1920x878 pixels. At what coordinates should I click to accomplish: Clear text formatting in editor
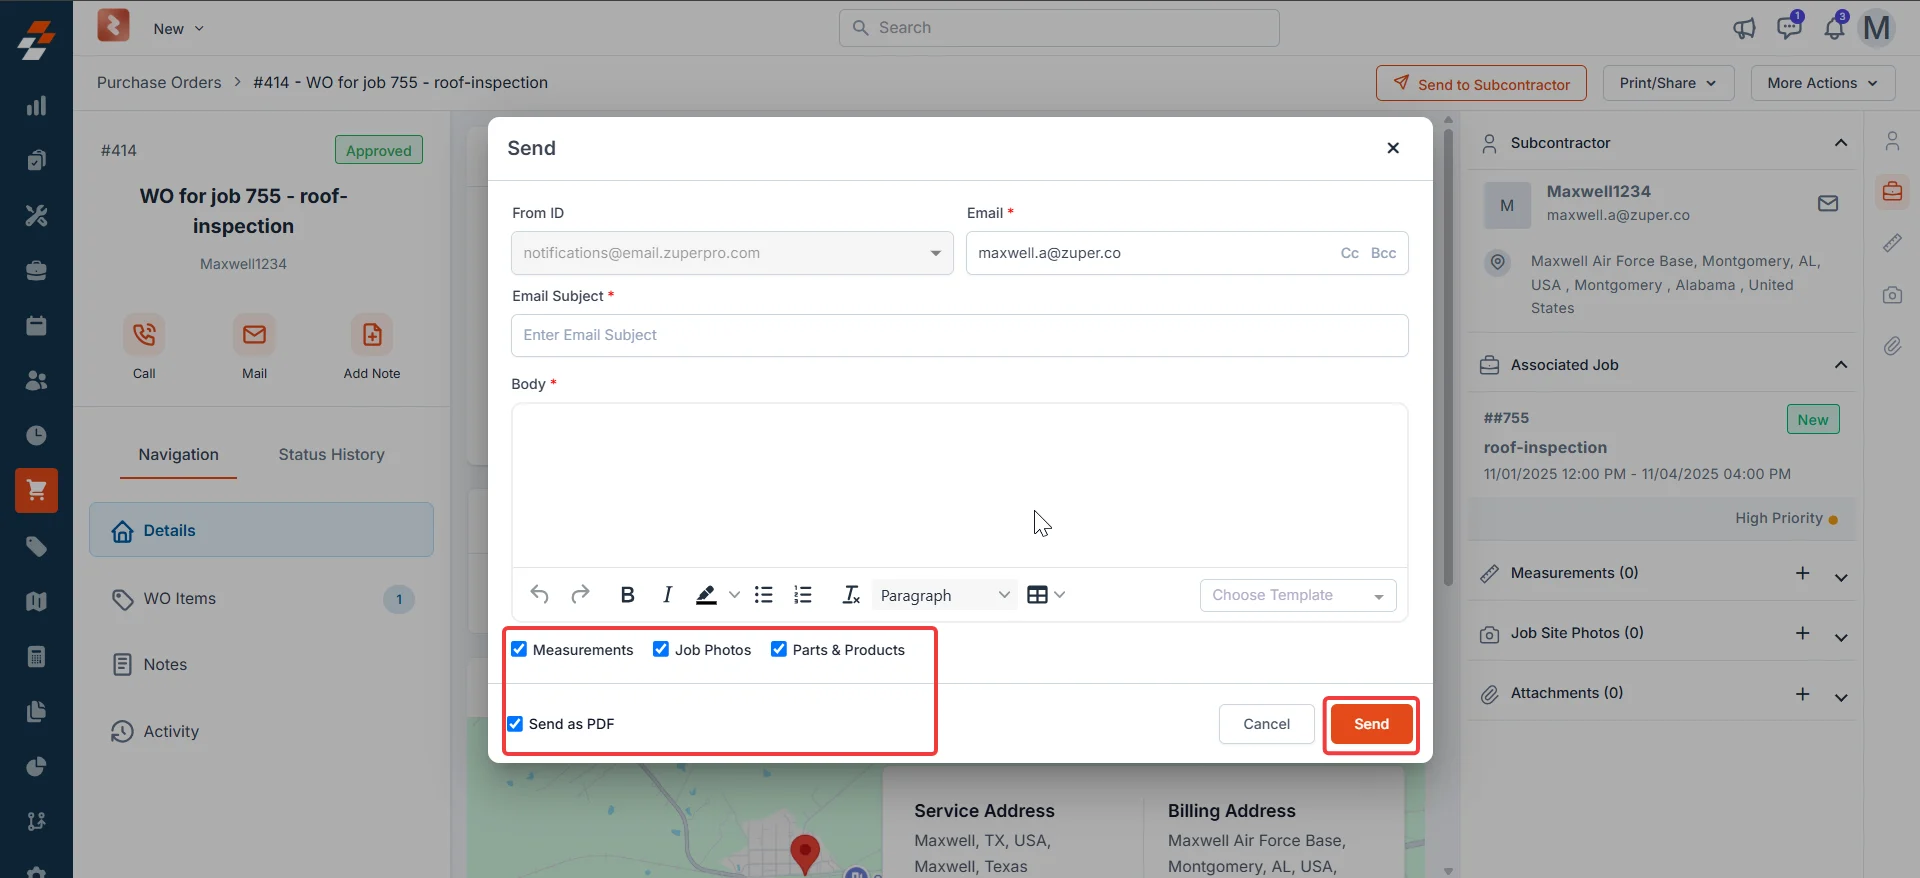(851, 595)
